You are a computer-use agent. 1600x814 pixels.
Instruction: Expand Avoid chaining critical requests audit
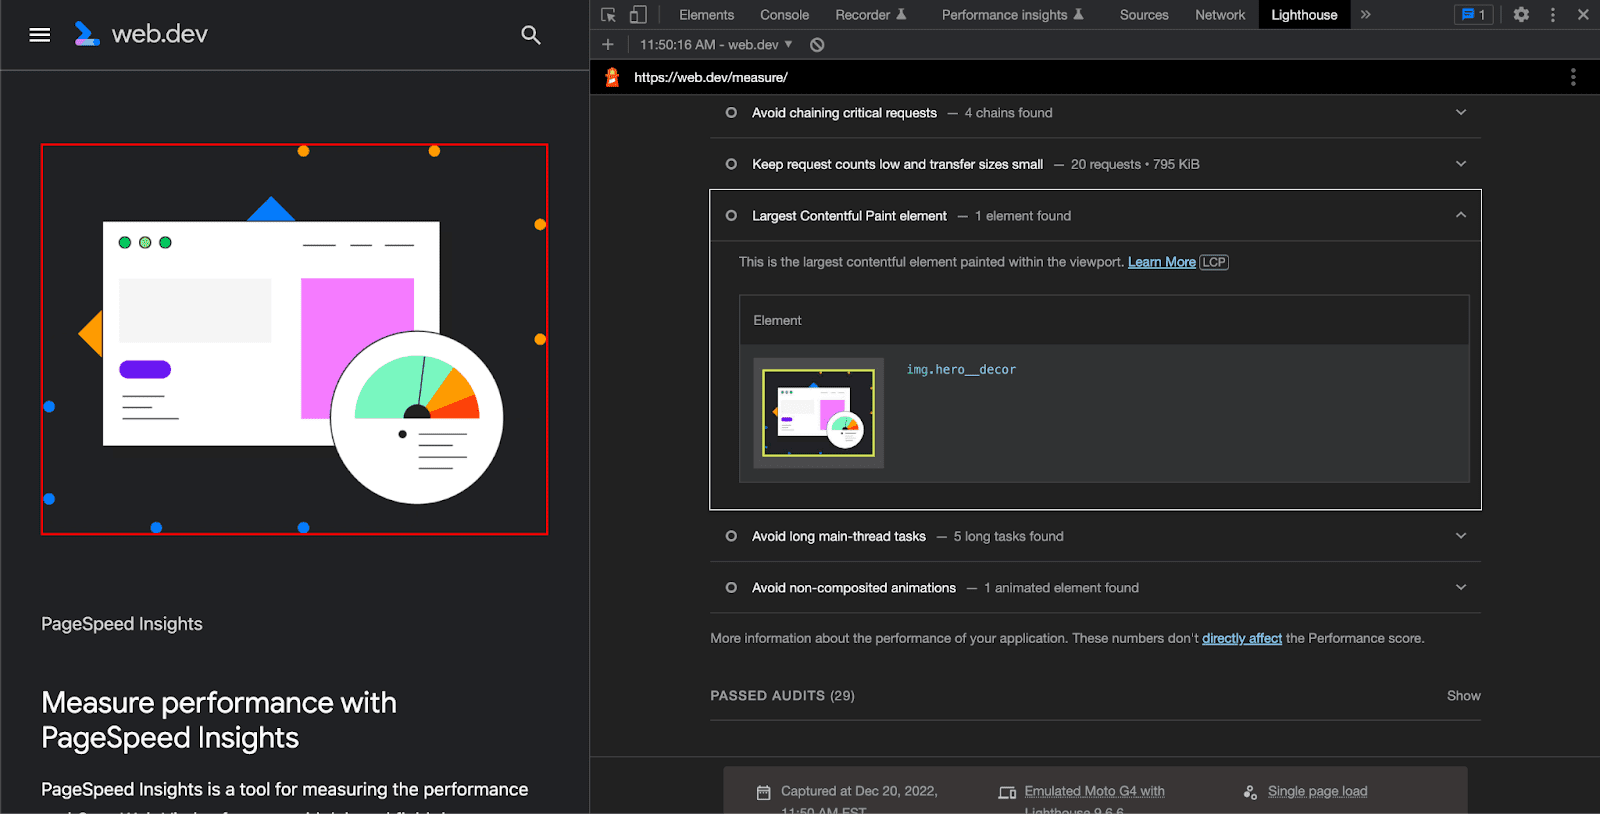[1460, 113]
